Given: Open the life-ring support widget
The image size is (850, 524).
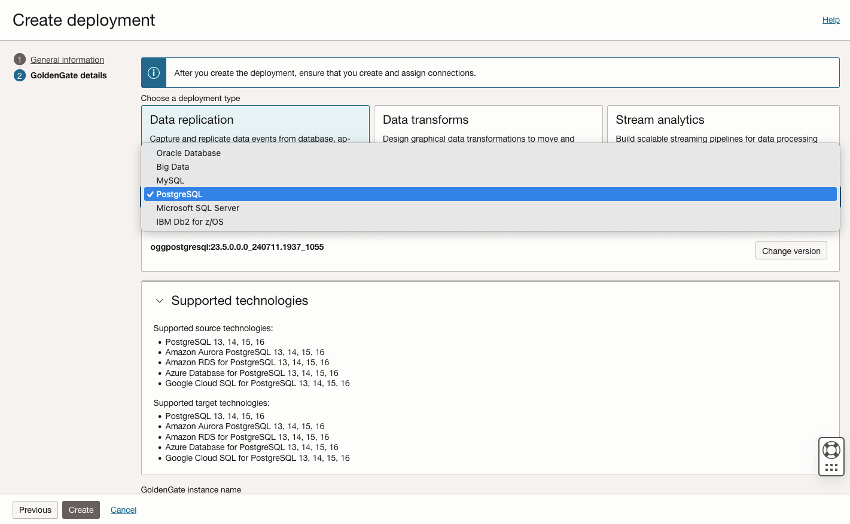Looking at the screenshot, I should [831, 447].
